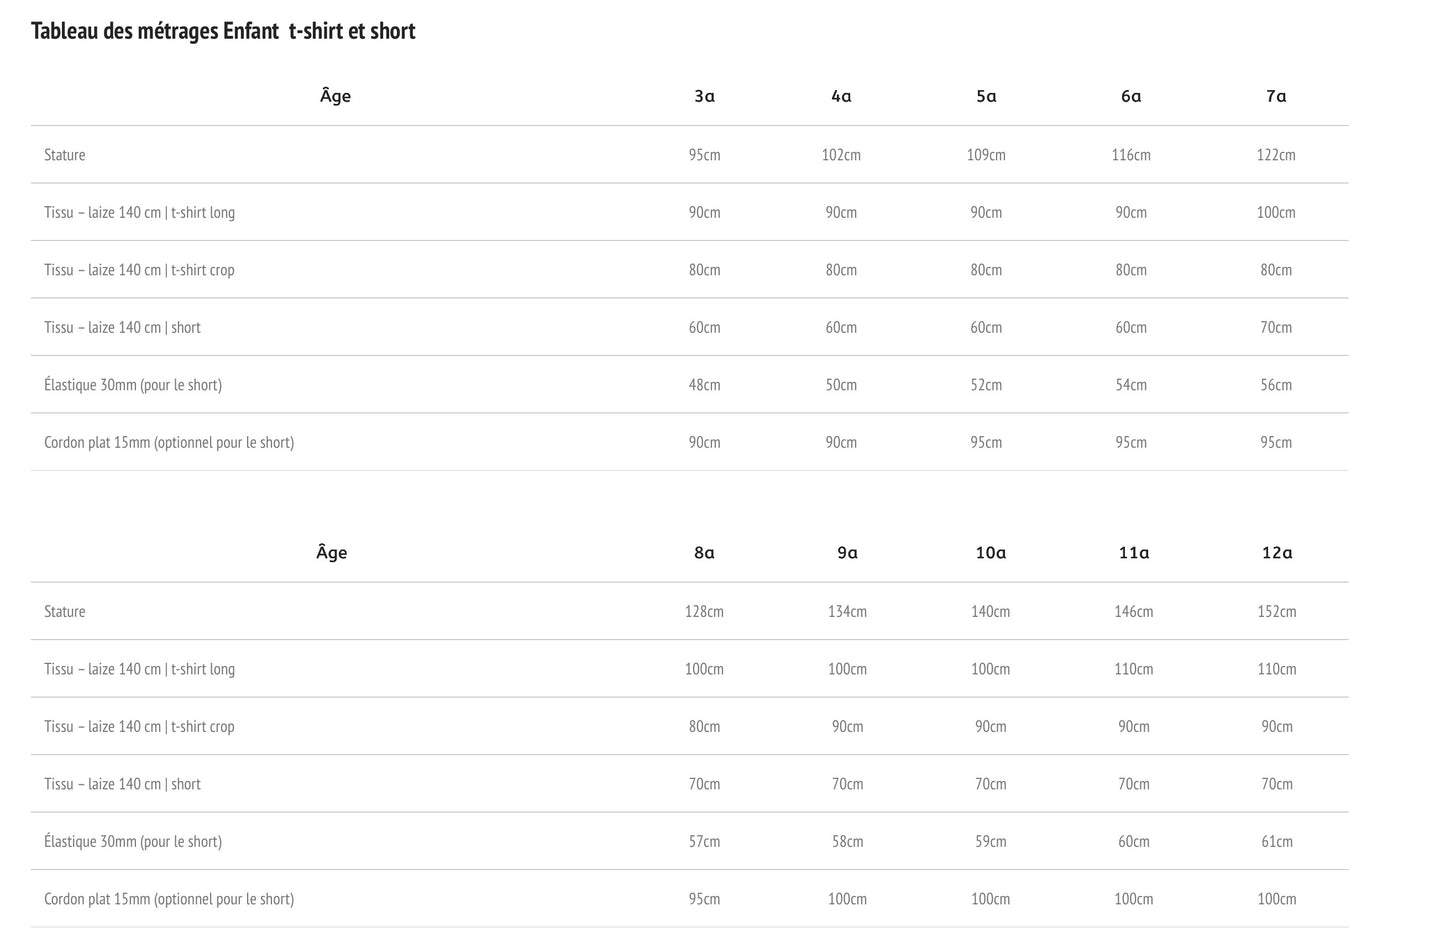Click the 7a age column header
Image resolution: width=1445 pixels, height=932 pixels.
click(1276, 96)
